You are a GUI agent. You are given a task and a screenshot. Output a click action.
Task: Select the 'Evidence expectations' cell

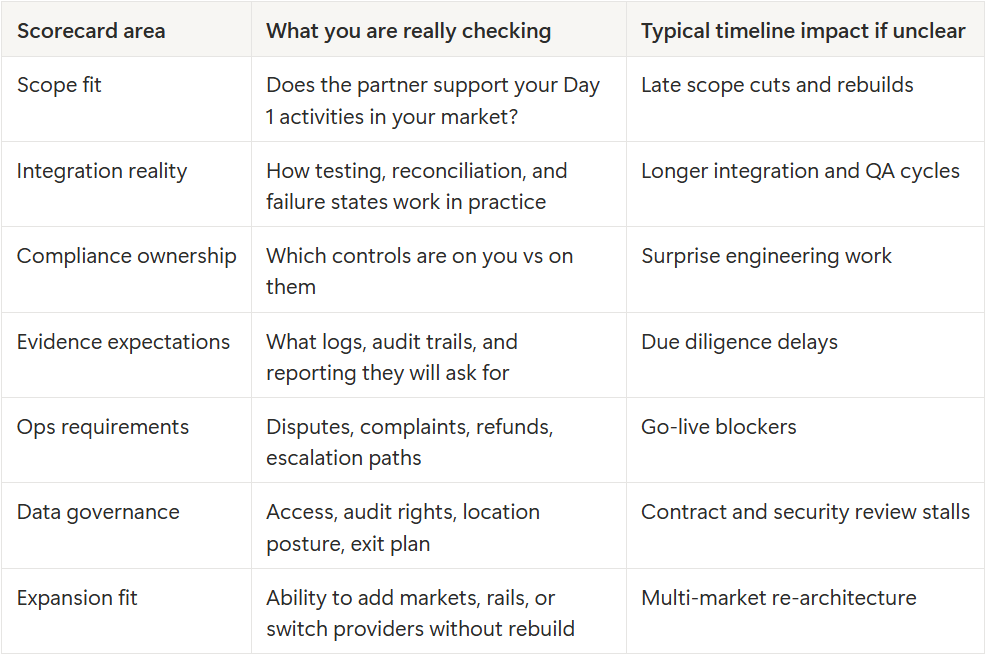[123, 342]
